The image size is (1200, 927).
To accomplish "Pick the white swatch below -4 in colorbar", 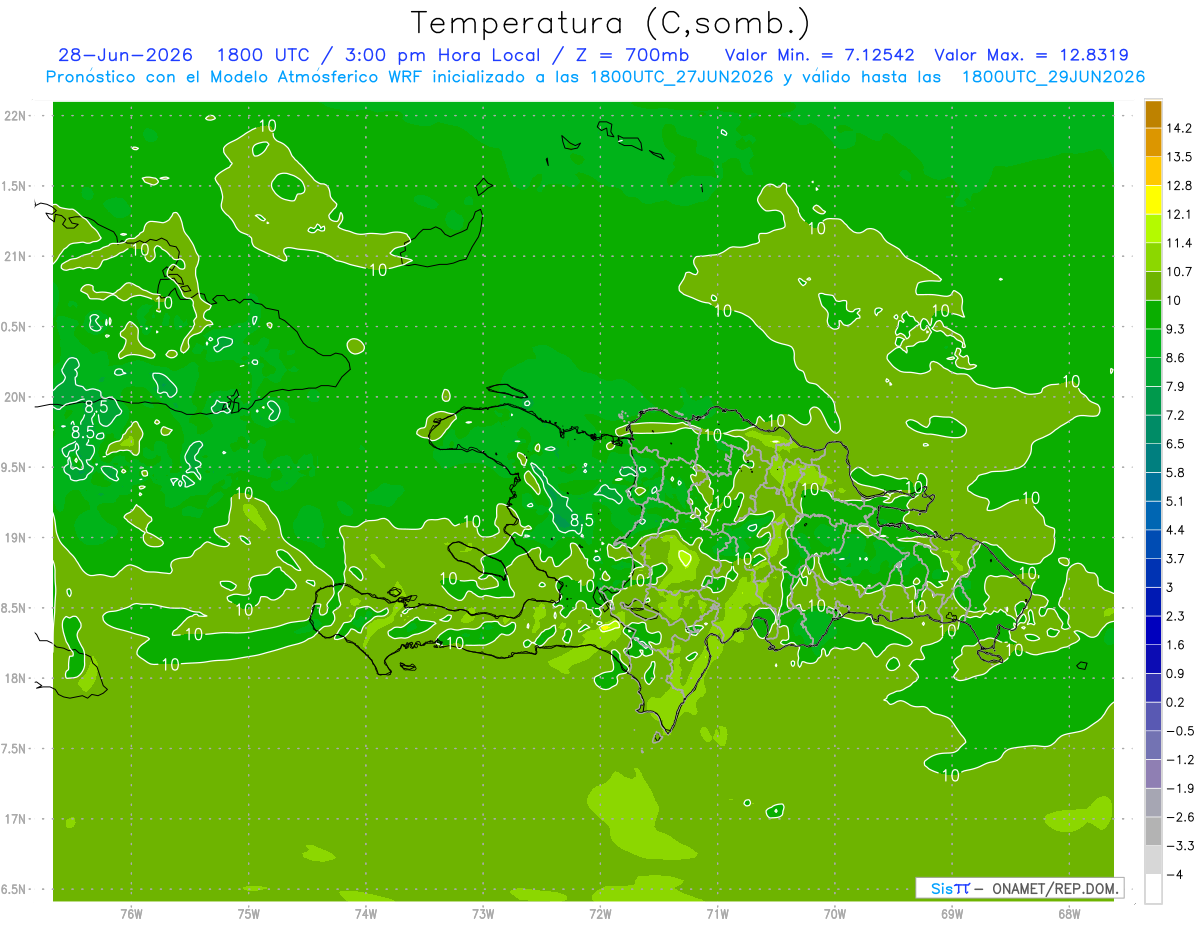I will (1153, 889).
